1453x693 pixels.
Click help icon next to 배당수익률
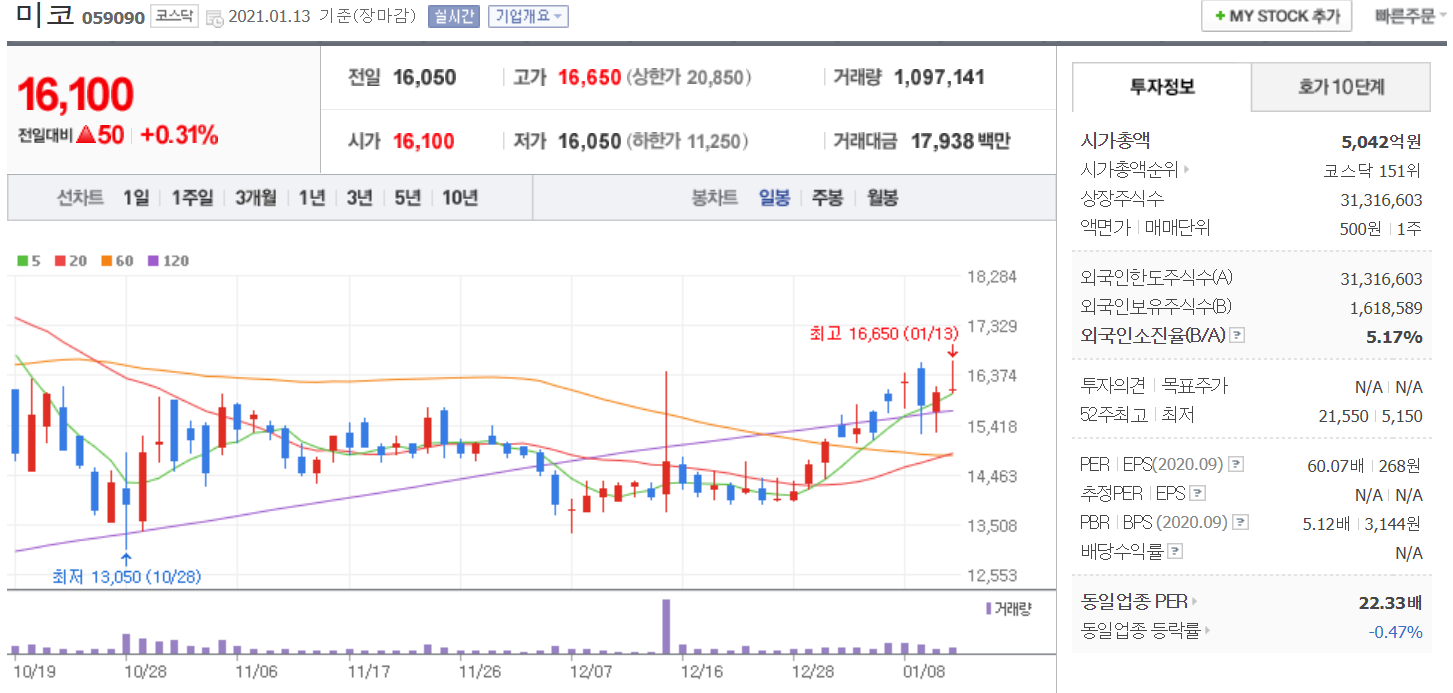(1175, 552)
